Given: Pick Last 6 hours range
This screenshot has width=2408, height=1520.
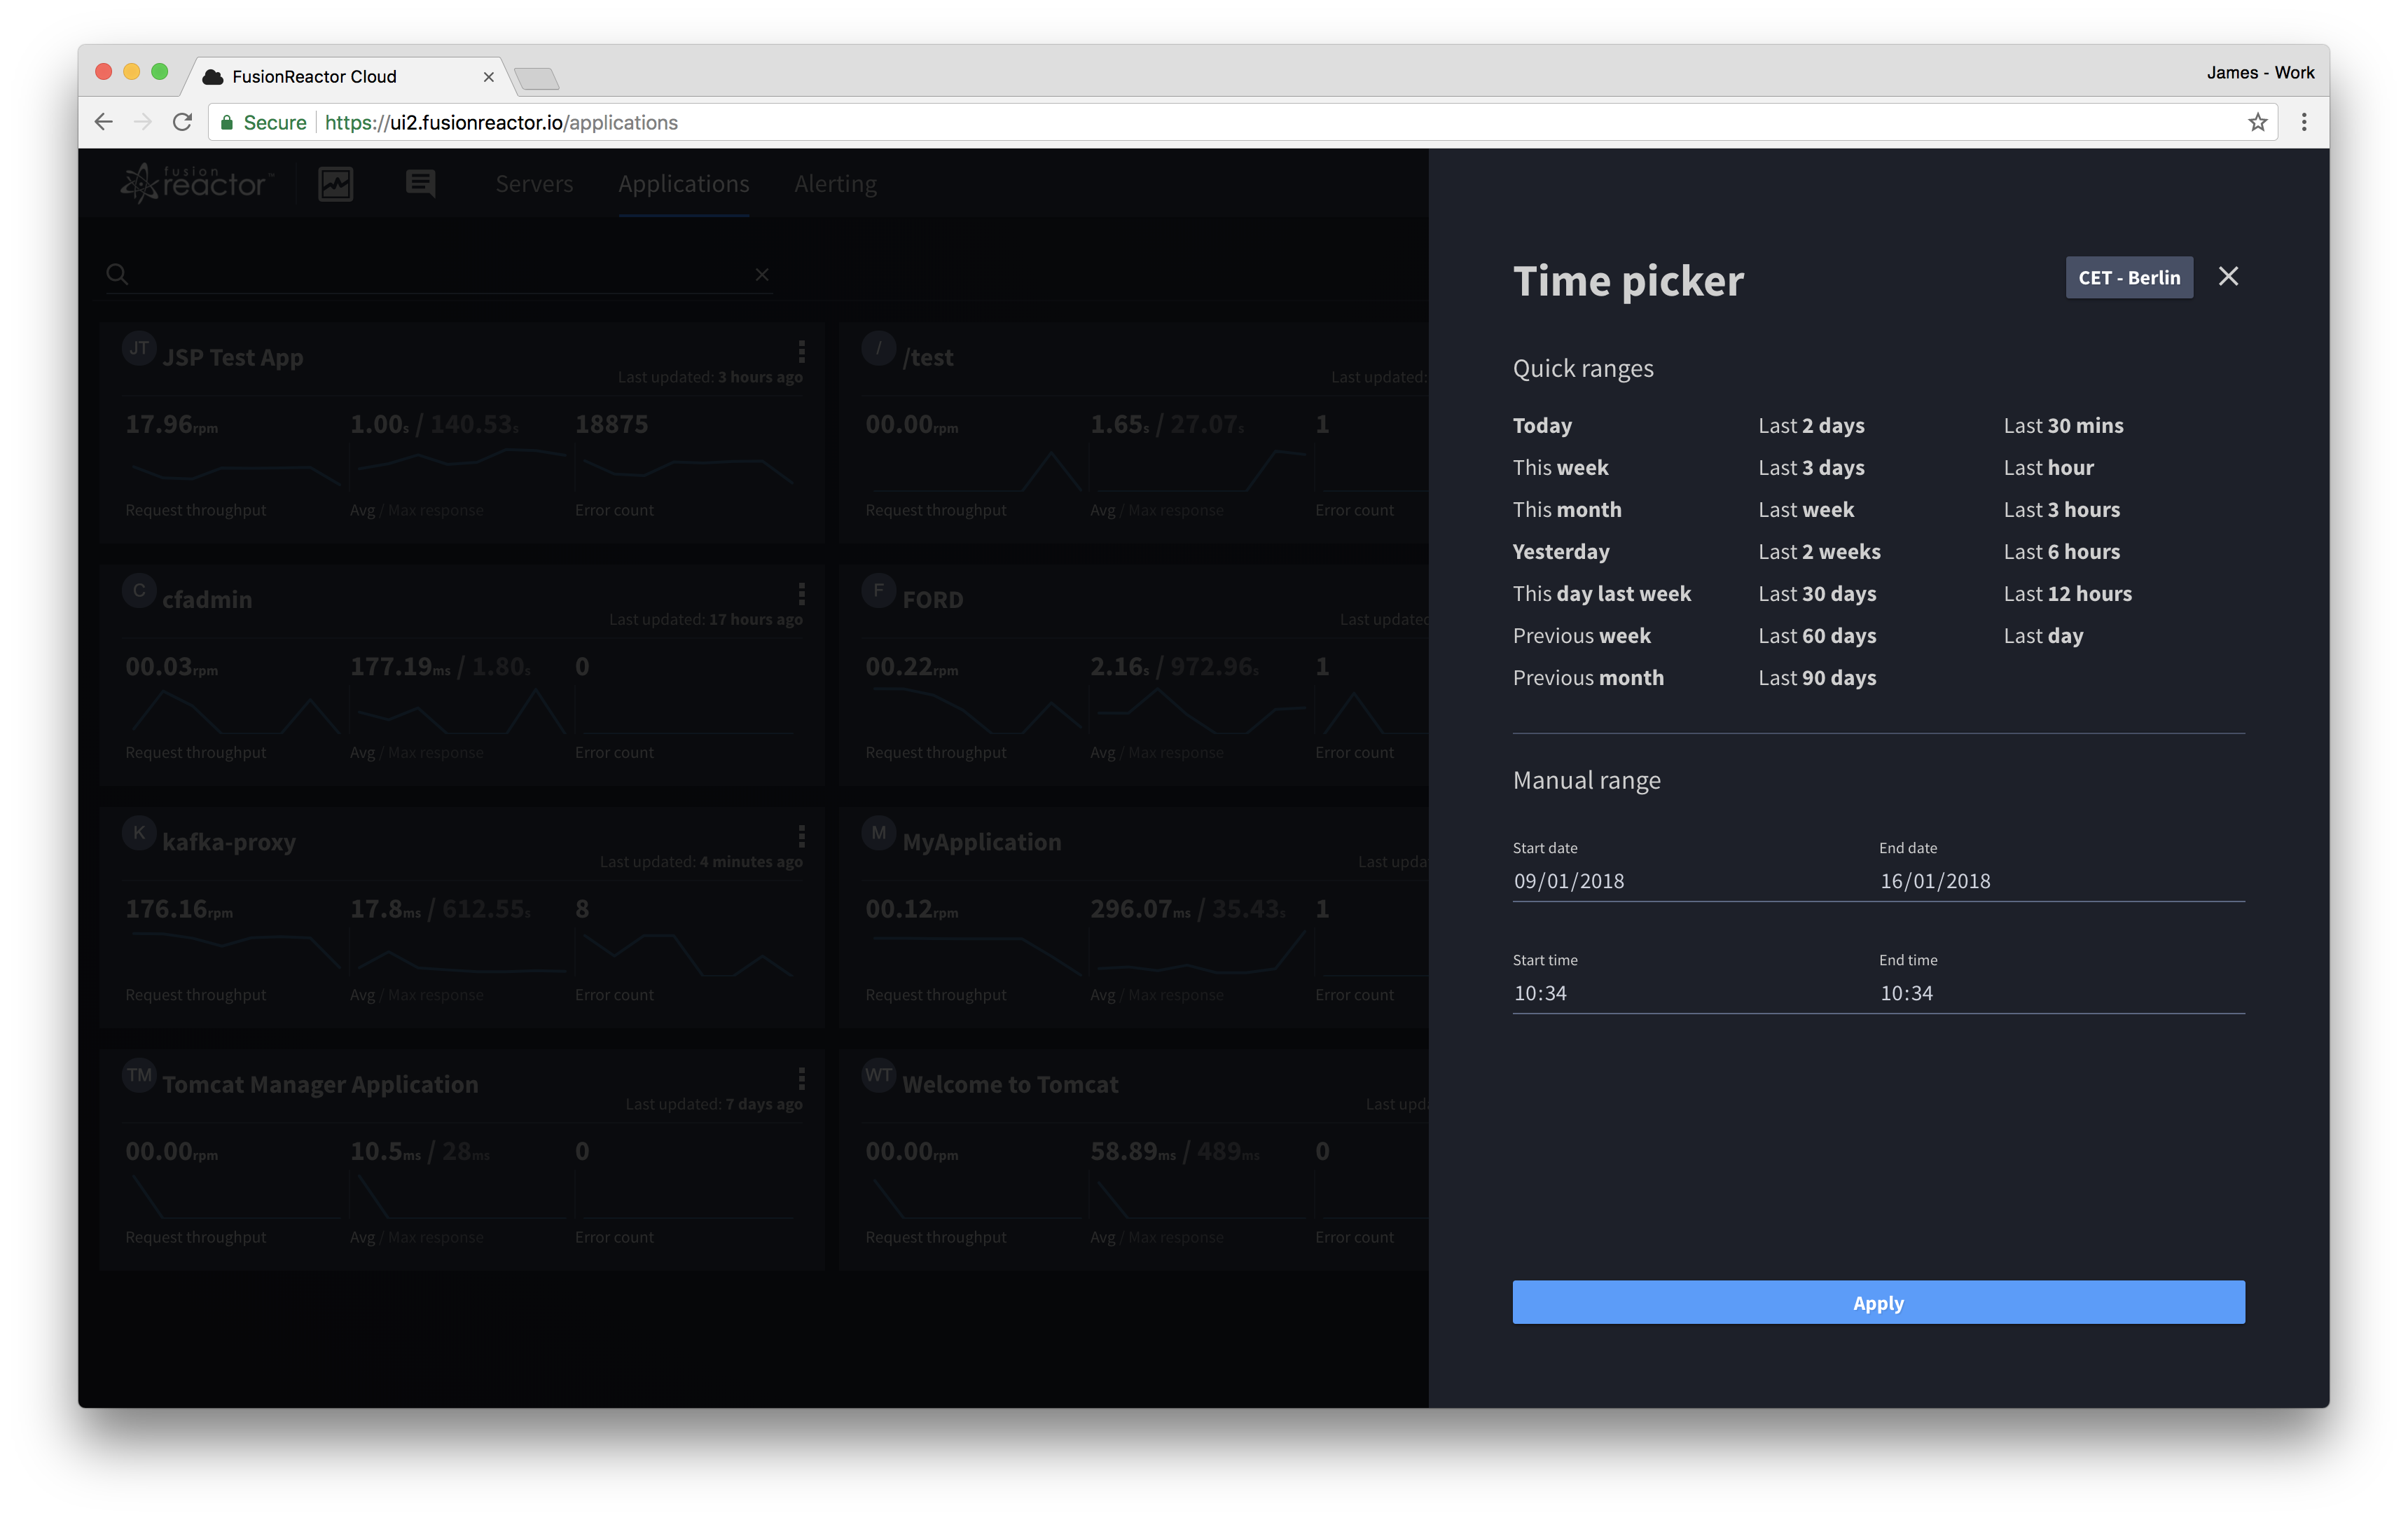Looking at the screenshot, I should click(x=2061, y=551).
